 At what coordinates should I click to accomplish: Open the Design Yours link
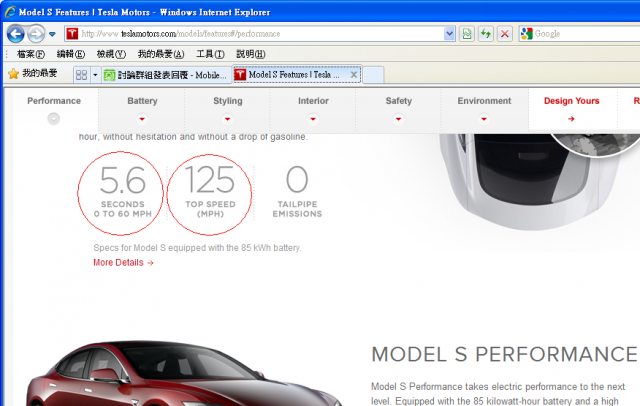pyautogui.click(x=571, y=101)
